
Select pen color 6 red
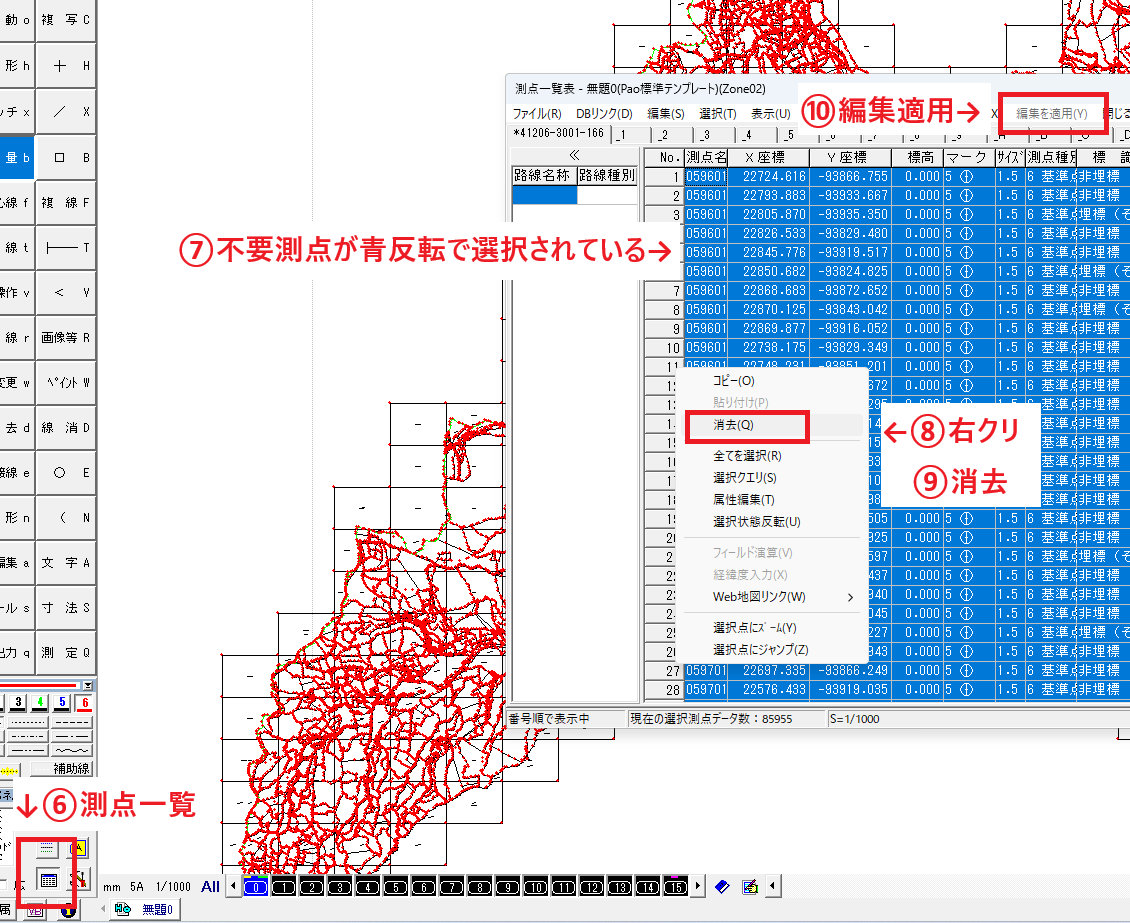pos(85,702)
